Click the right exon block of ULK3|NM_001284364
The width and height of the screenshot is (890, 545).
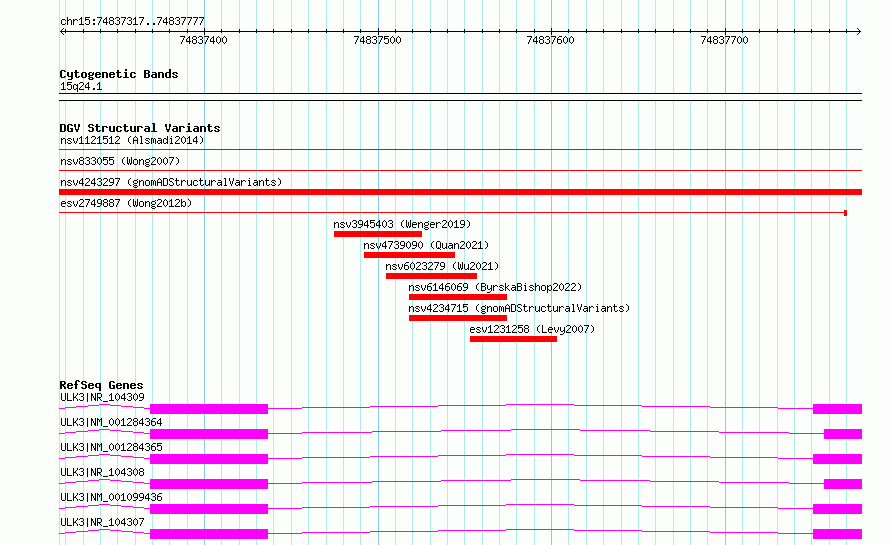pos(843,434)
